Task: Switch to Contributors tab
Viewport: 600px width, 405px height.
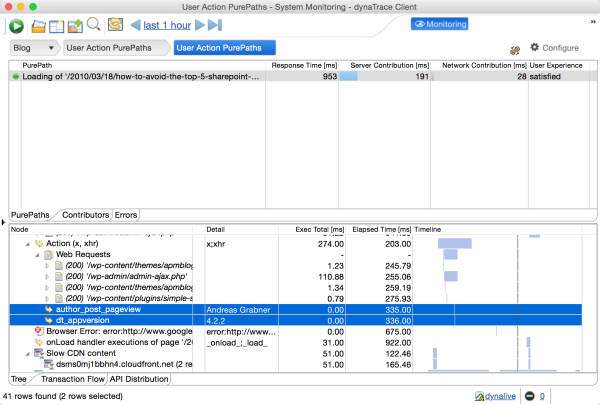Action: (x=85, y=215)
